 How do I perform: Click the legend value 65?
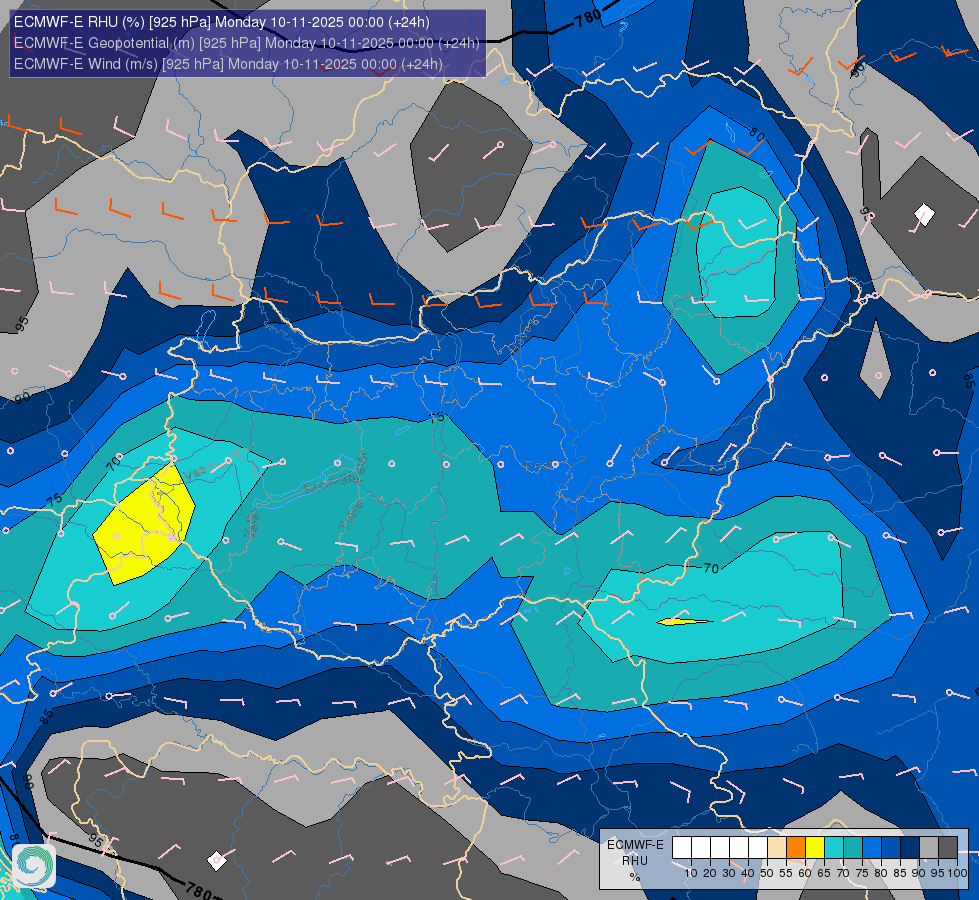point(824,873)
